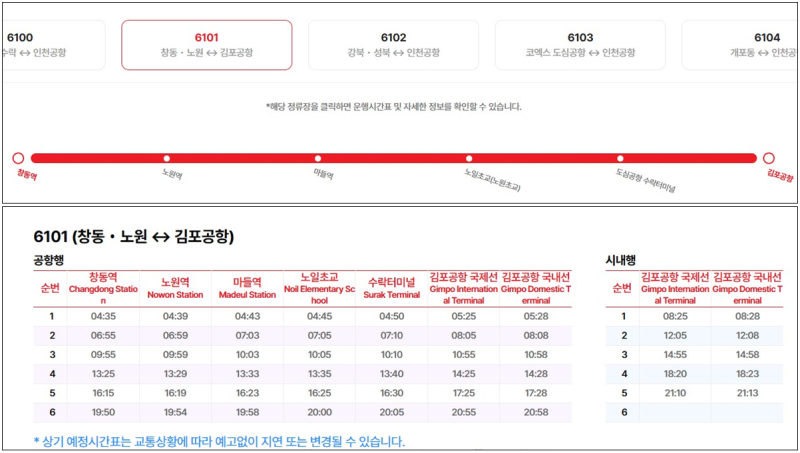The height and width of the screenshot is (453, 800).
Task: Click the Noil Elementary School column header
Action: (x=319, y=289)
